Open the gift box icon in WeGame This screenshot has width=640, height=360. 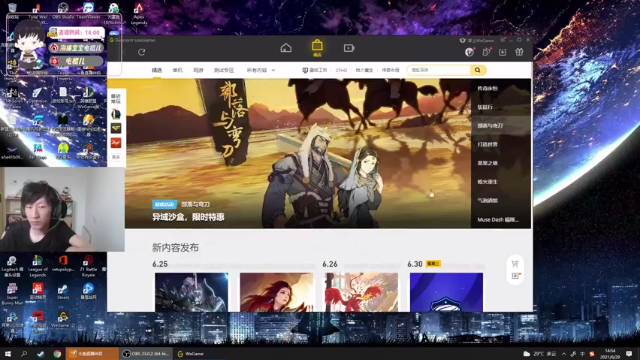pyautogui.click(x=519, y=52)
